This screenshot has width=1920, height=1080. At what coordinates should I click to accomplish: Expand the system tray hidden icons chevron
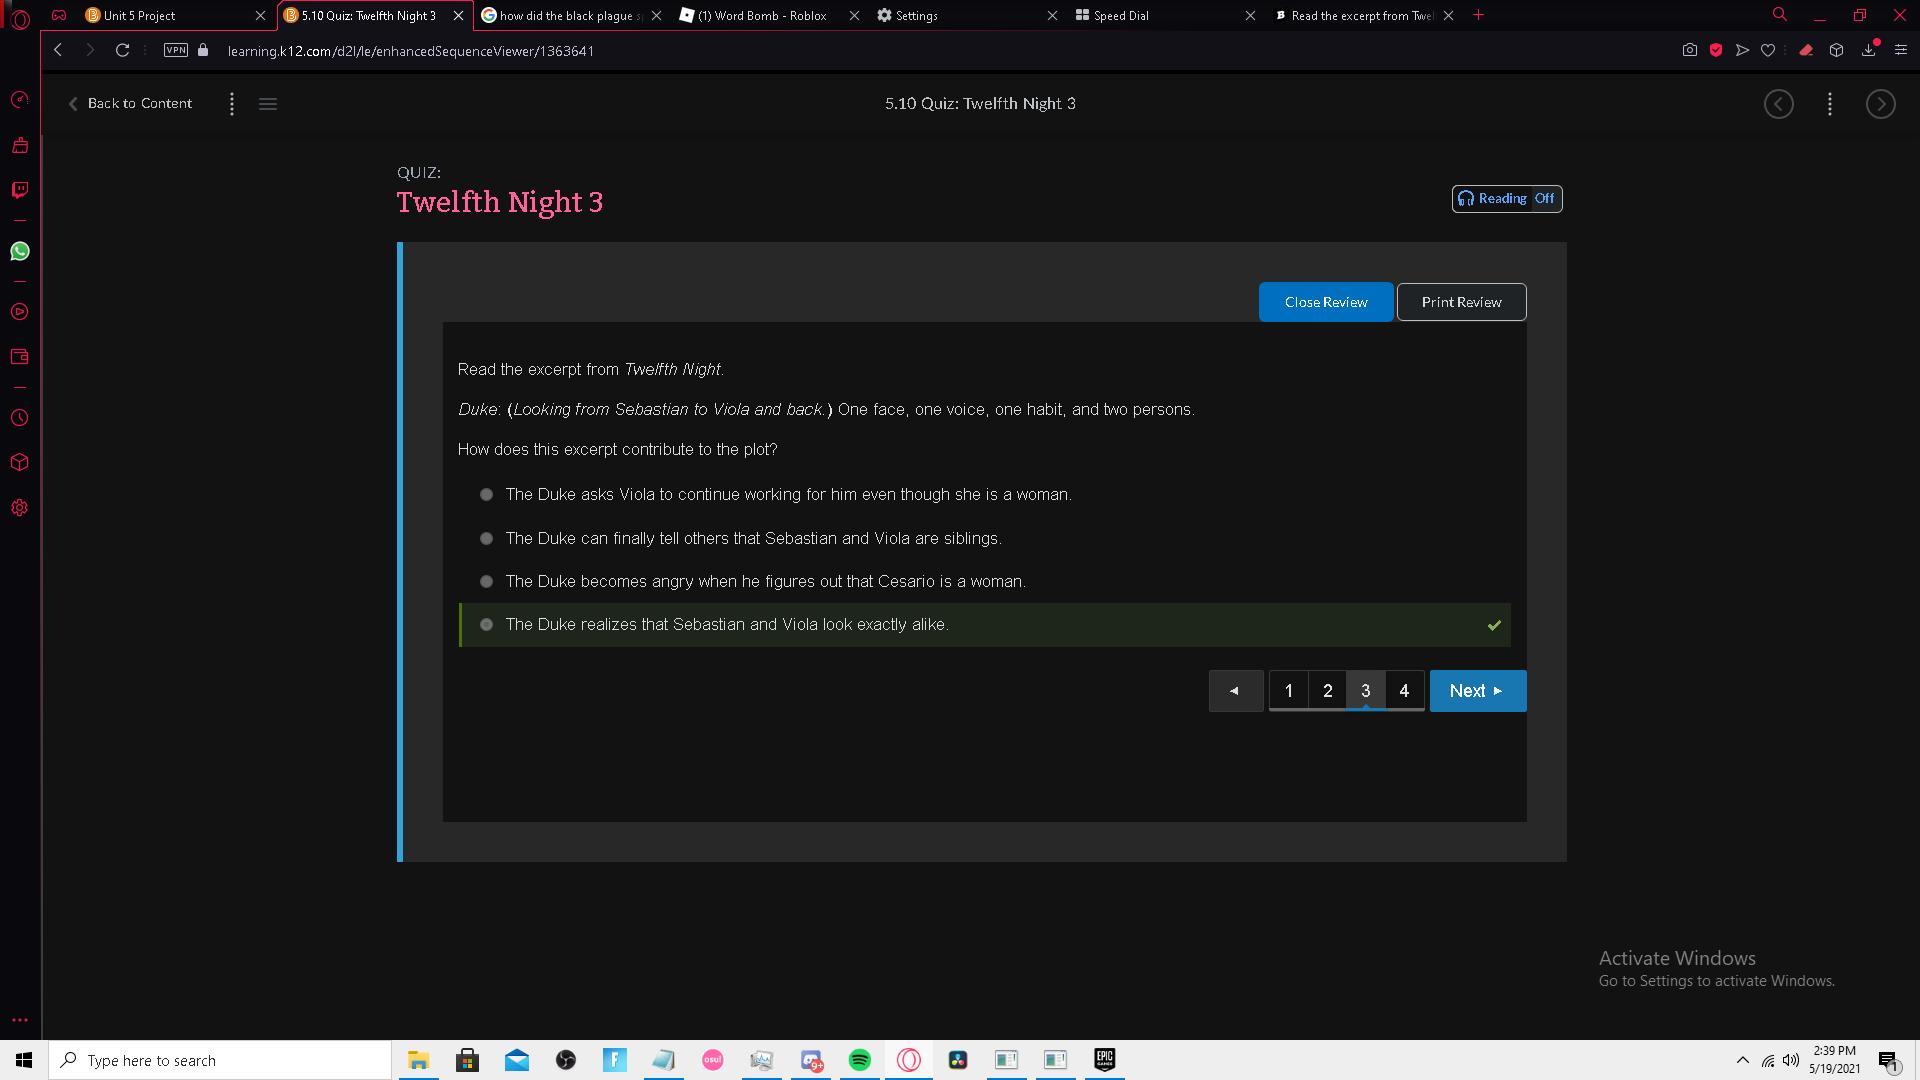click(x=1742, y=1060)
